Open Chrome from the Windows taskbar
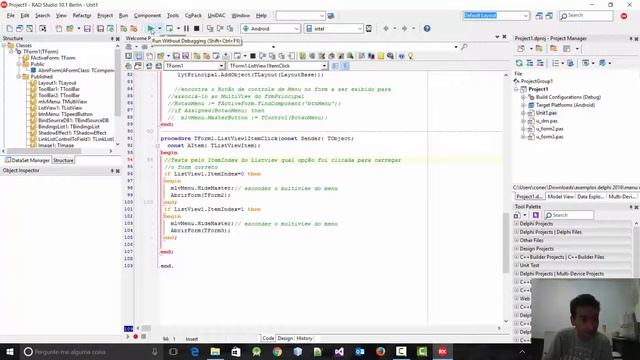 click(277, 351)
